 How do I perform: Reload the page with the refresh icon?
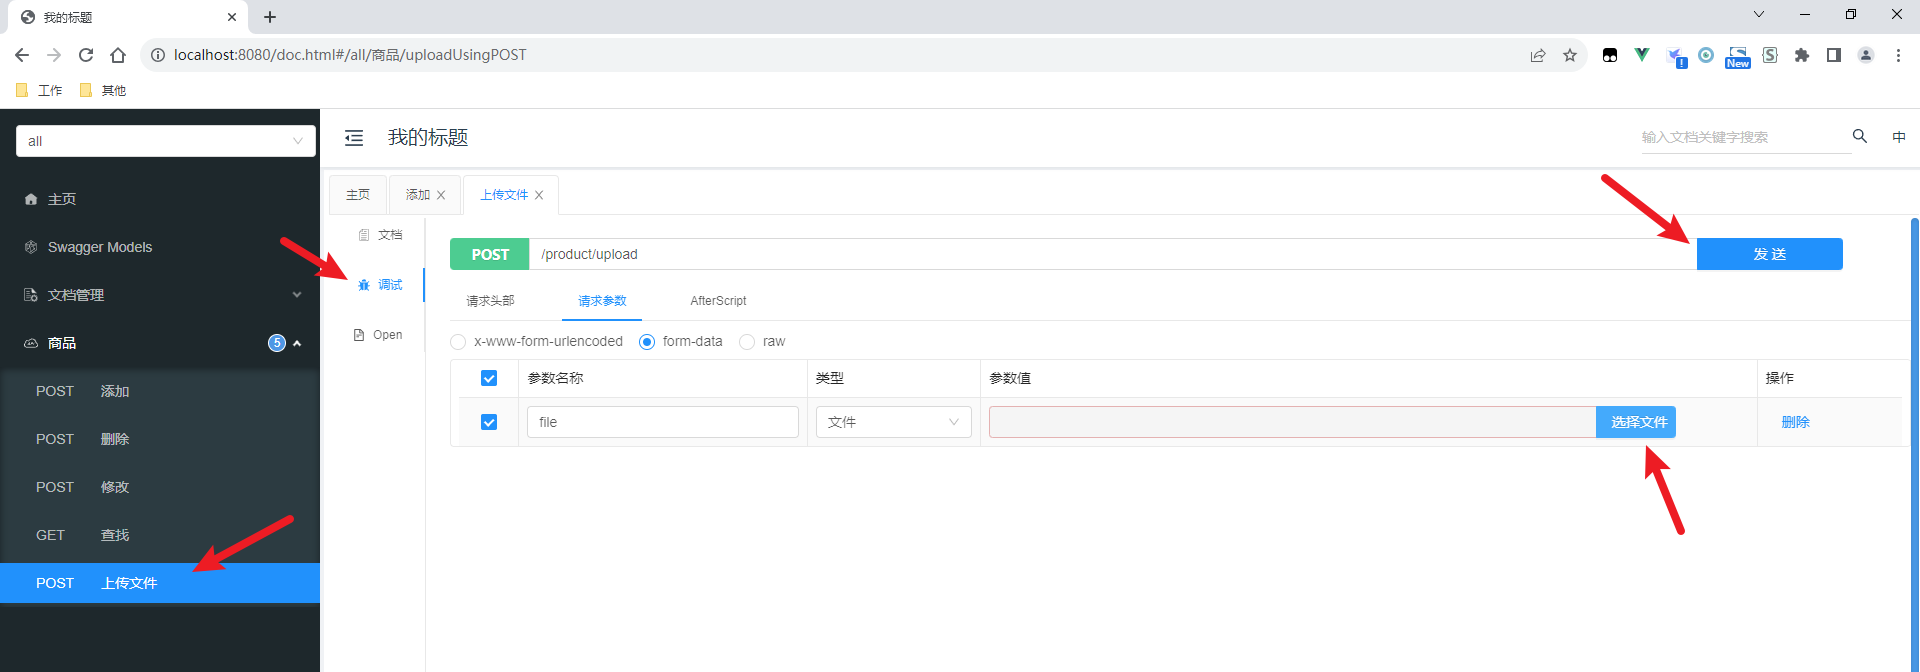86,55
